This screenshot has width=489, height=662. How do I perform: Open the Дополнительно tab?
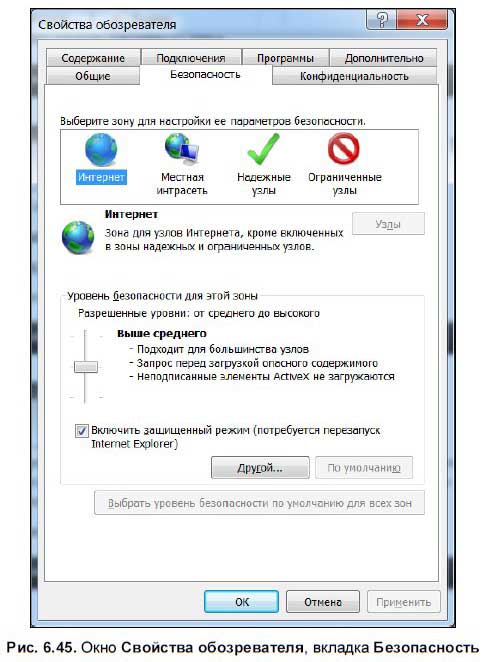[383, 58]
